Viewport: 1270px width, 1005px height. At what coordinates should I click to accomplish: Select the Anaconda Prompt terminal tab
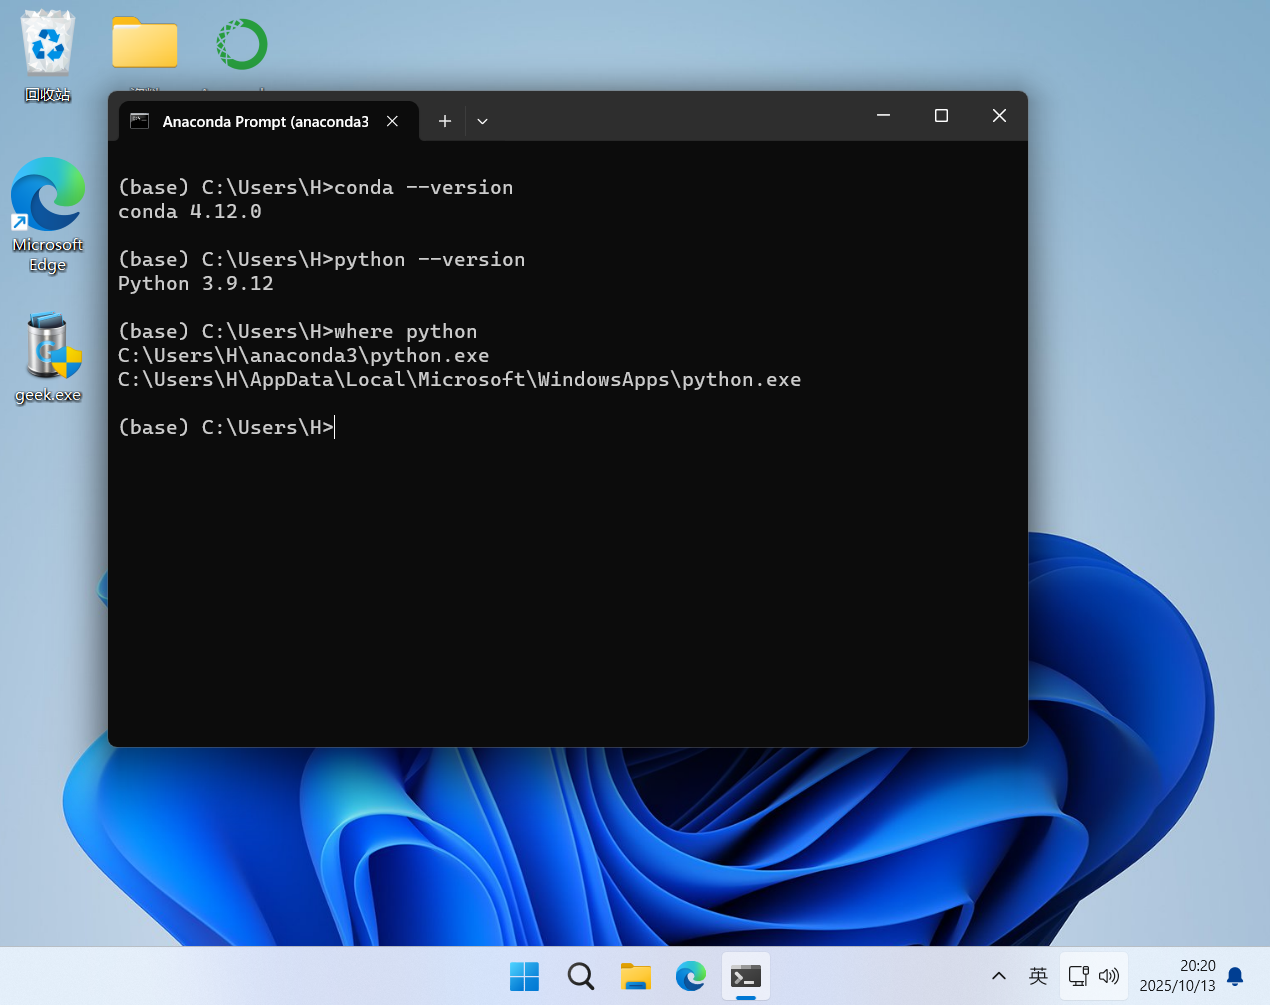coord(267,121)
